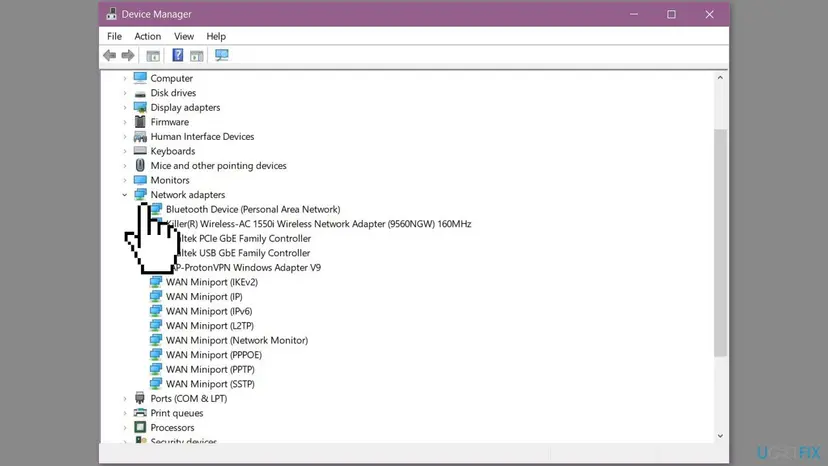Click the WAN Miniport (L2TP) adapter icon
Viewport: 828px width, 466px height.
pyautogui.click(x=156, y=325)
